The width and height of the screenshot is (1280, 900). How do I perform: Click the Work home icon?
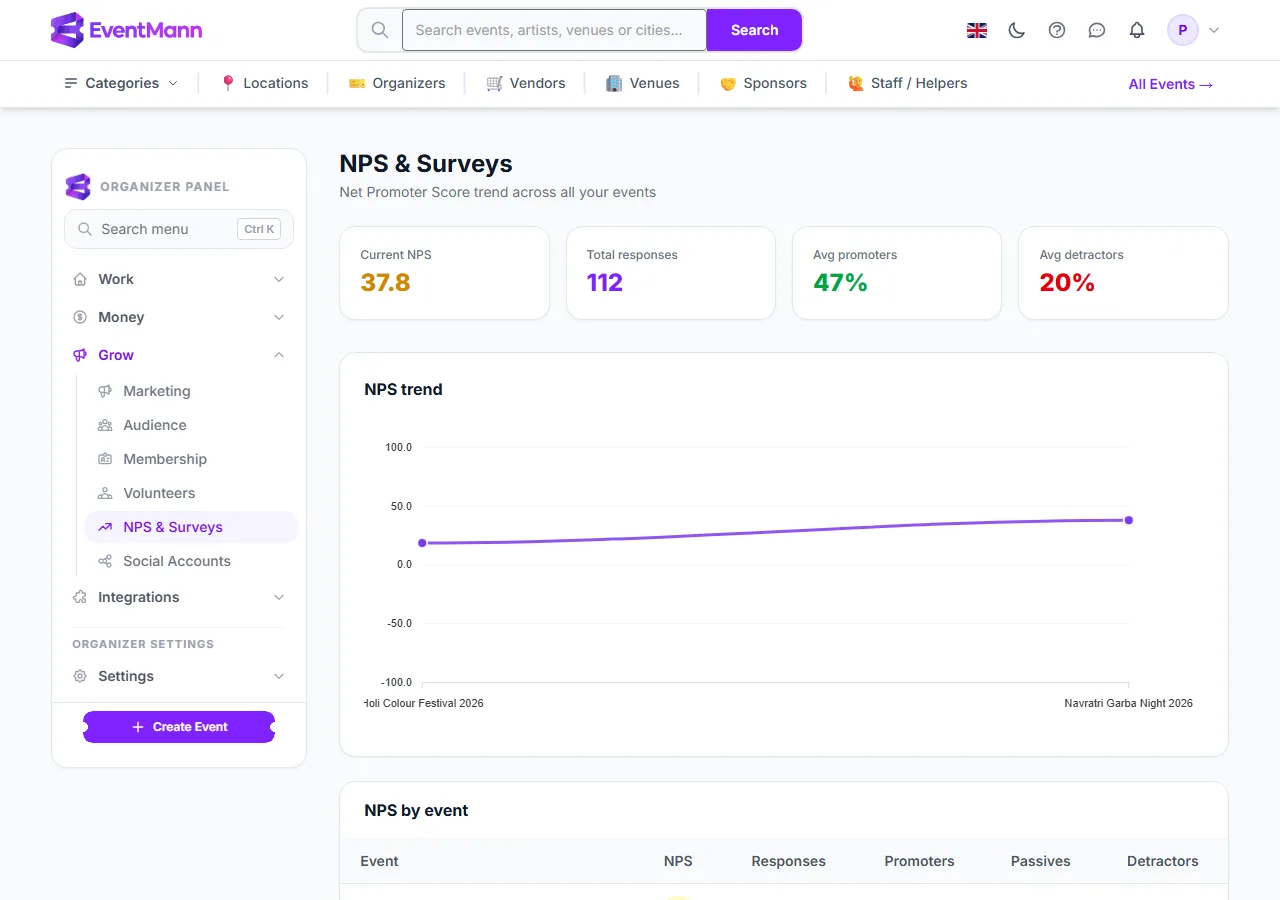point(80,279)
